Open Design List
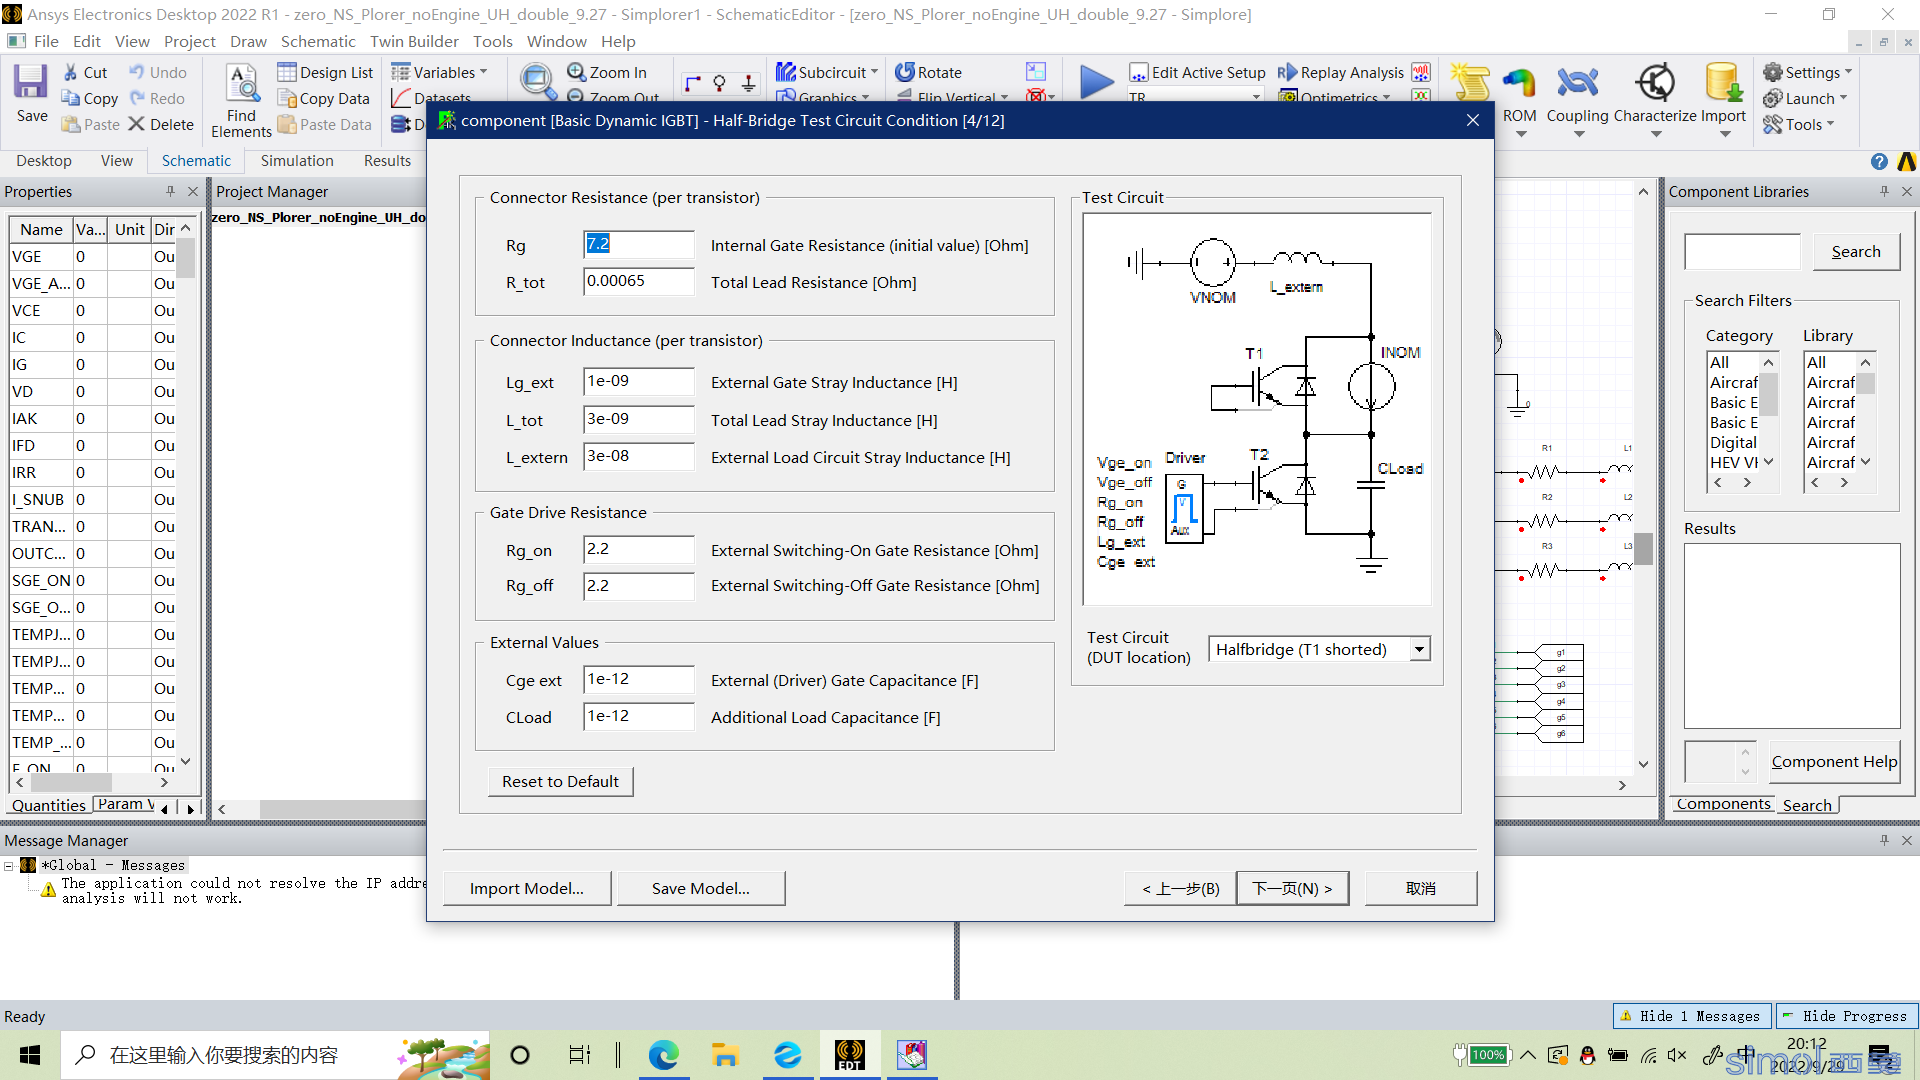Image resolution: width=1920 pixels, height=1080 pixels. 325,72
